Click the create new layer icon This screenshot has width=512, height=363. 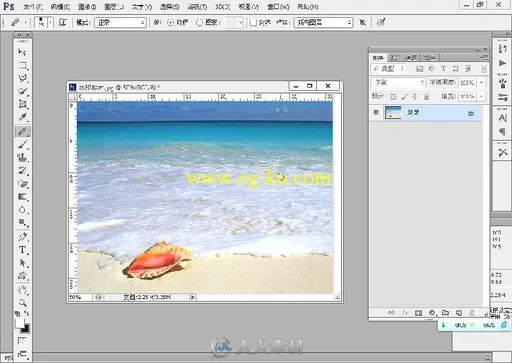pyautogui.click(x=459, y=313)
